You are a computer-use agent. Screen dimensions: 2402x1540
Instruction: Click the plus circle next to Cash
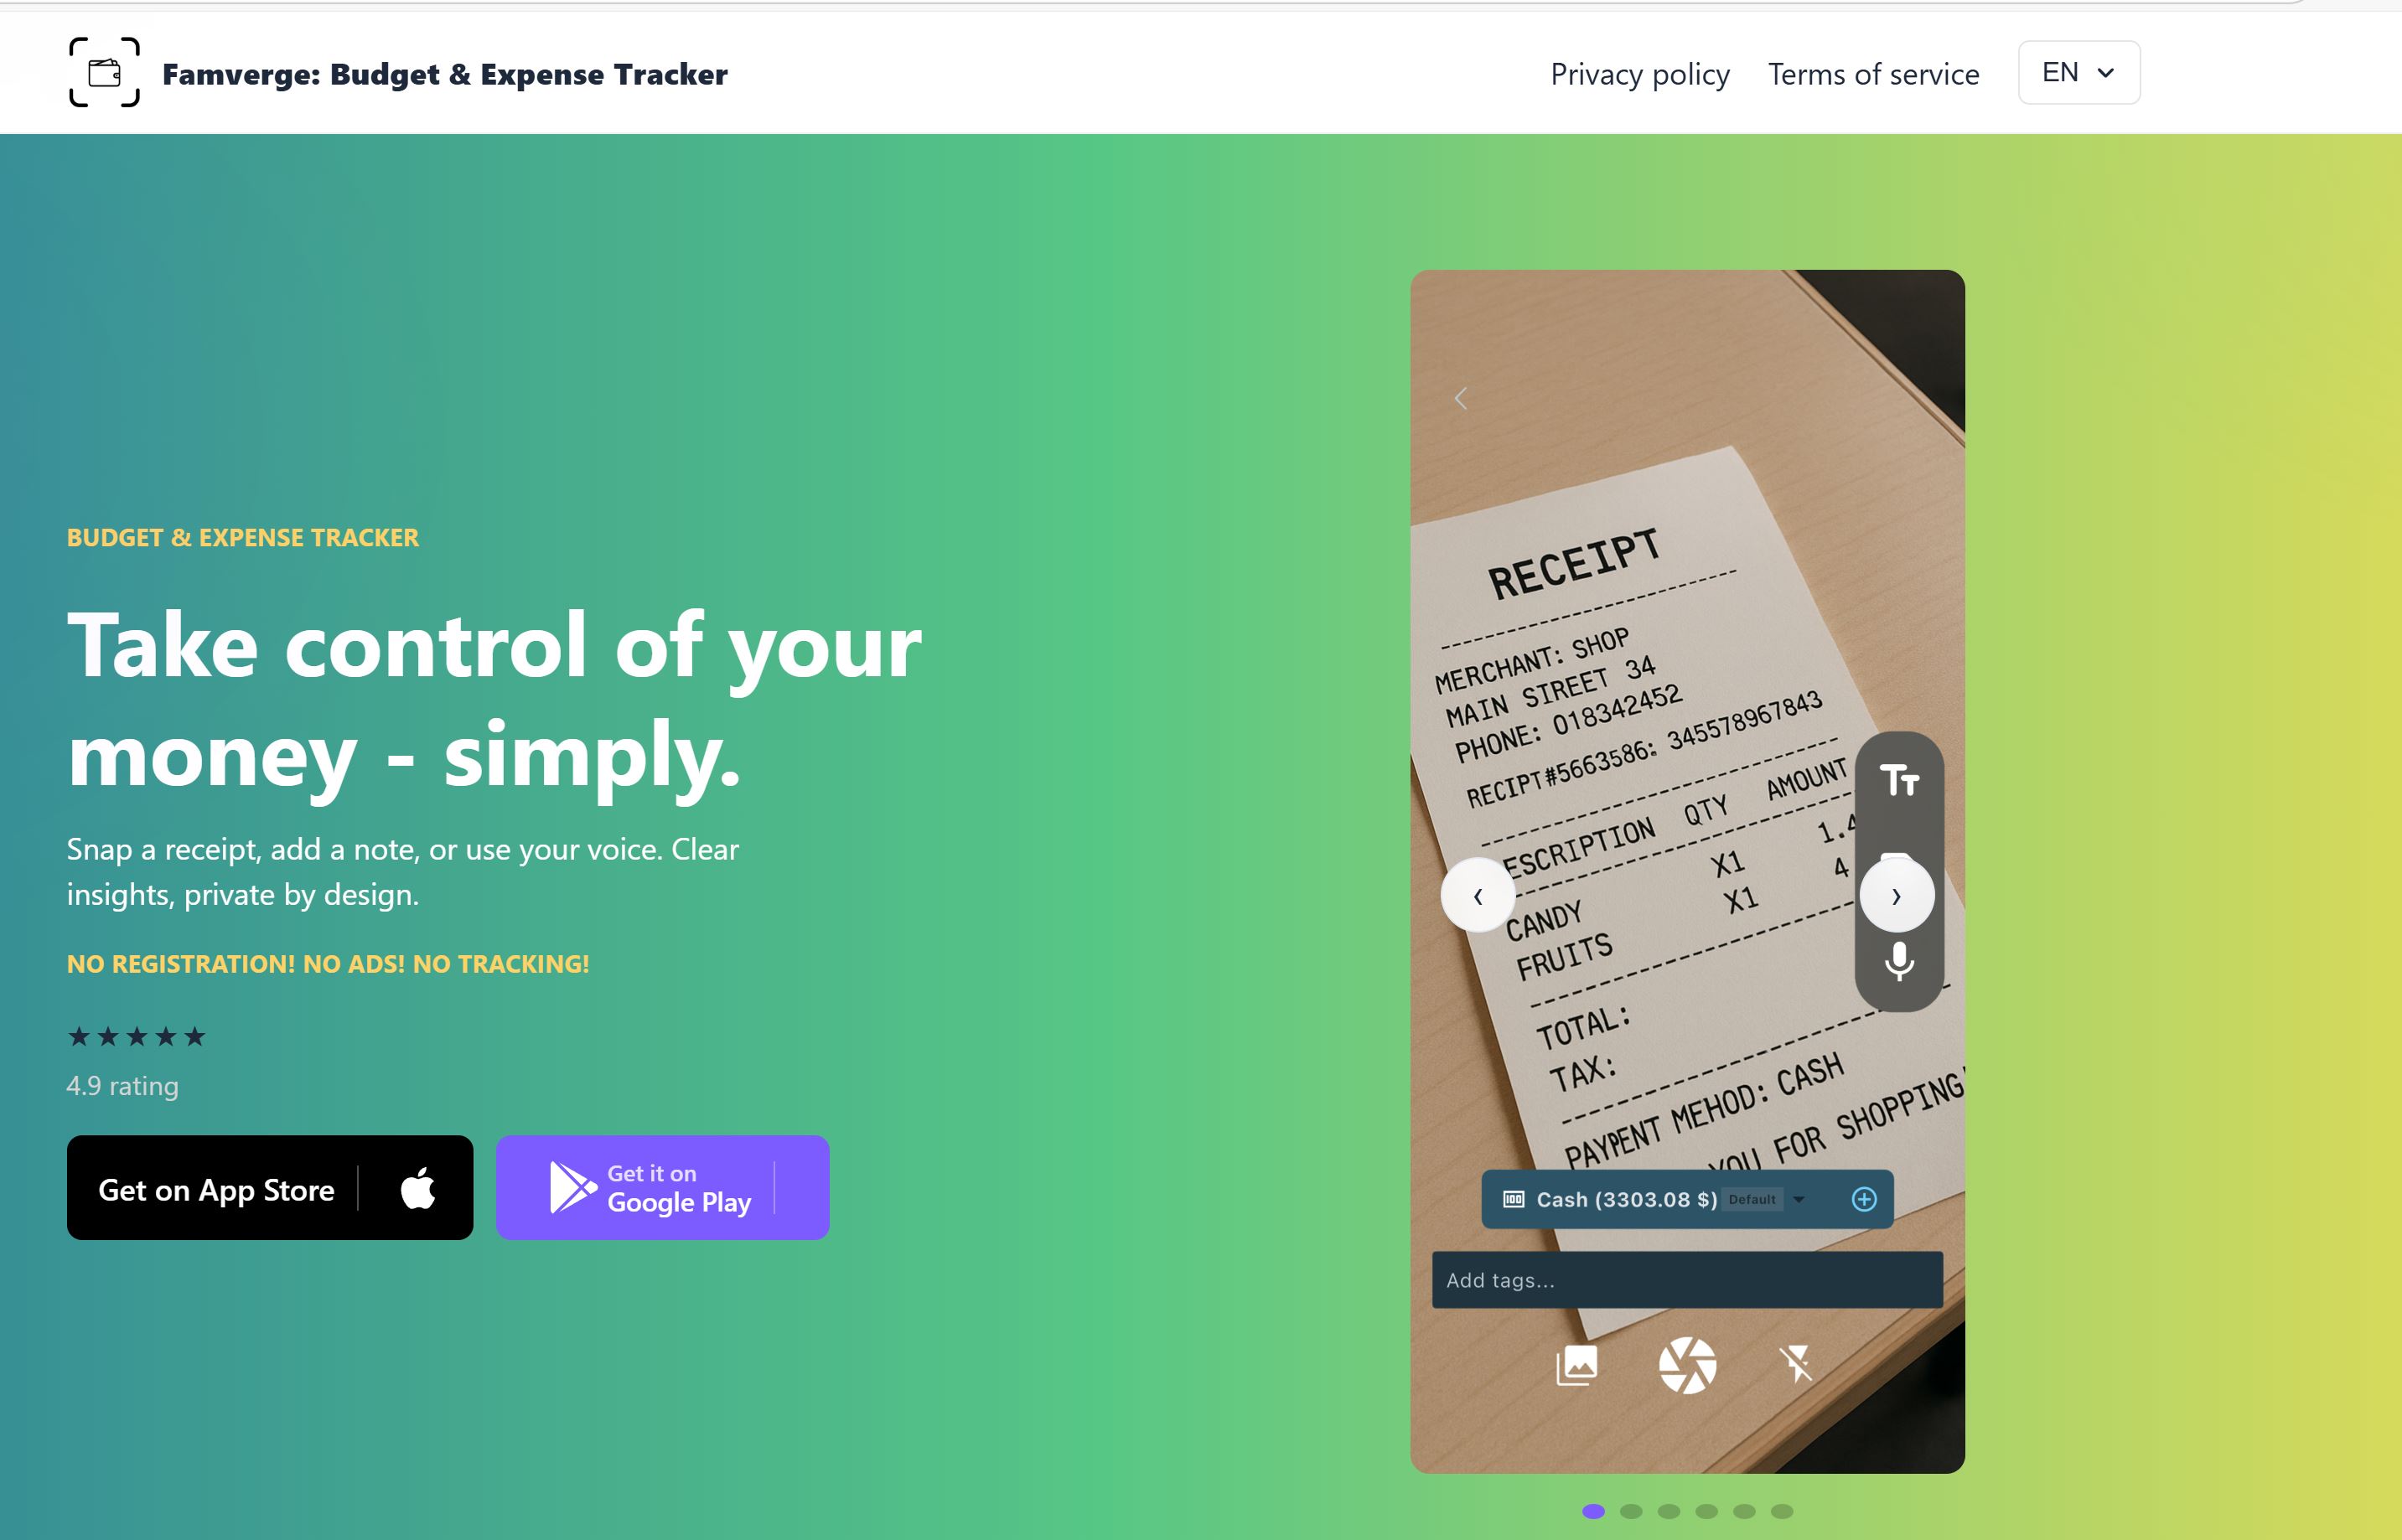click(x=1864, y=1199)
